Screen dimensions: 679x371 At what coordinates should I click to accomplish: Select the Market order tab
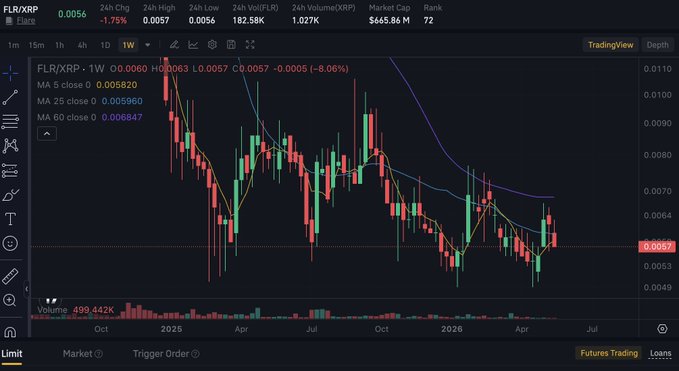[x=78, y=354]
